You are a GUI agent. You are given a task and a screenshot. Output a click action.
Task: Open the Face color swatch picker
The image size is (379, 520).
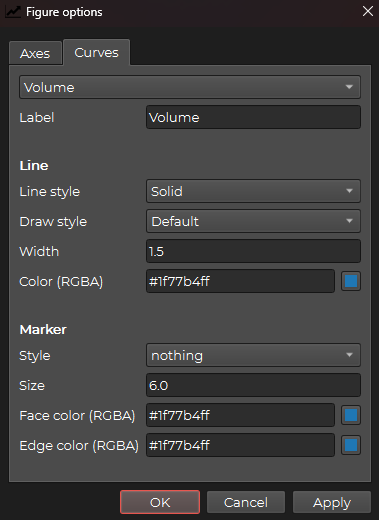pos(351,415)
